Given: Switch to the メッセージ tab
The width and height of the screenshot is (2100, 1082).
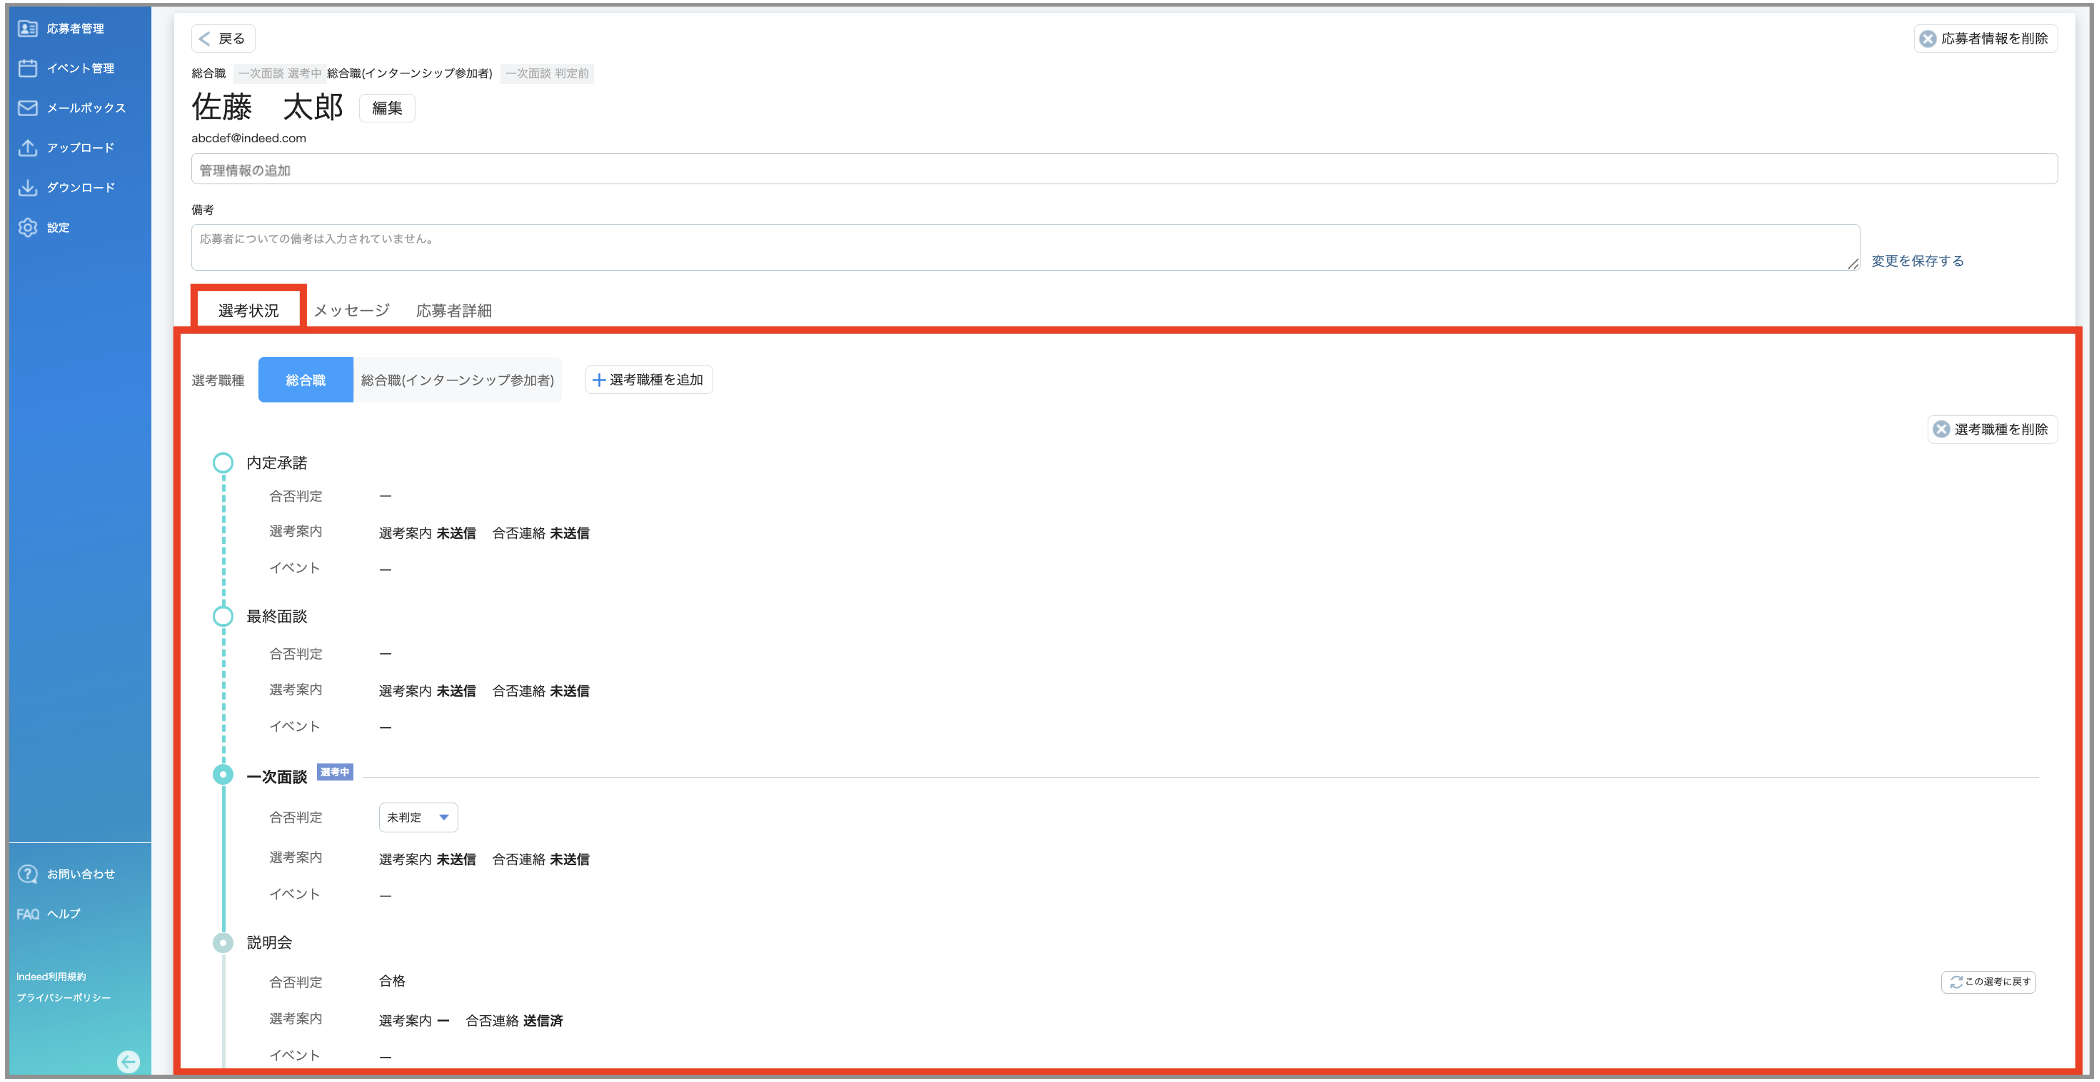Looking at the screenshot, I should (x=352, y=311).
